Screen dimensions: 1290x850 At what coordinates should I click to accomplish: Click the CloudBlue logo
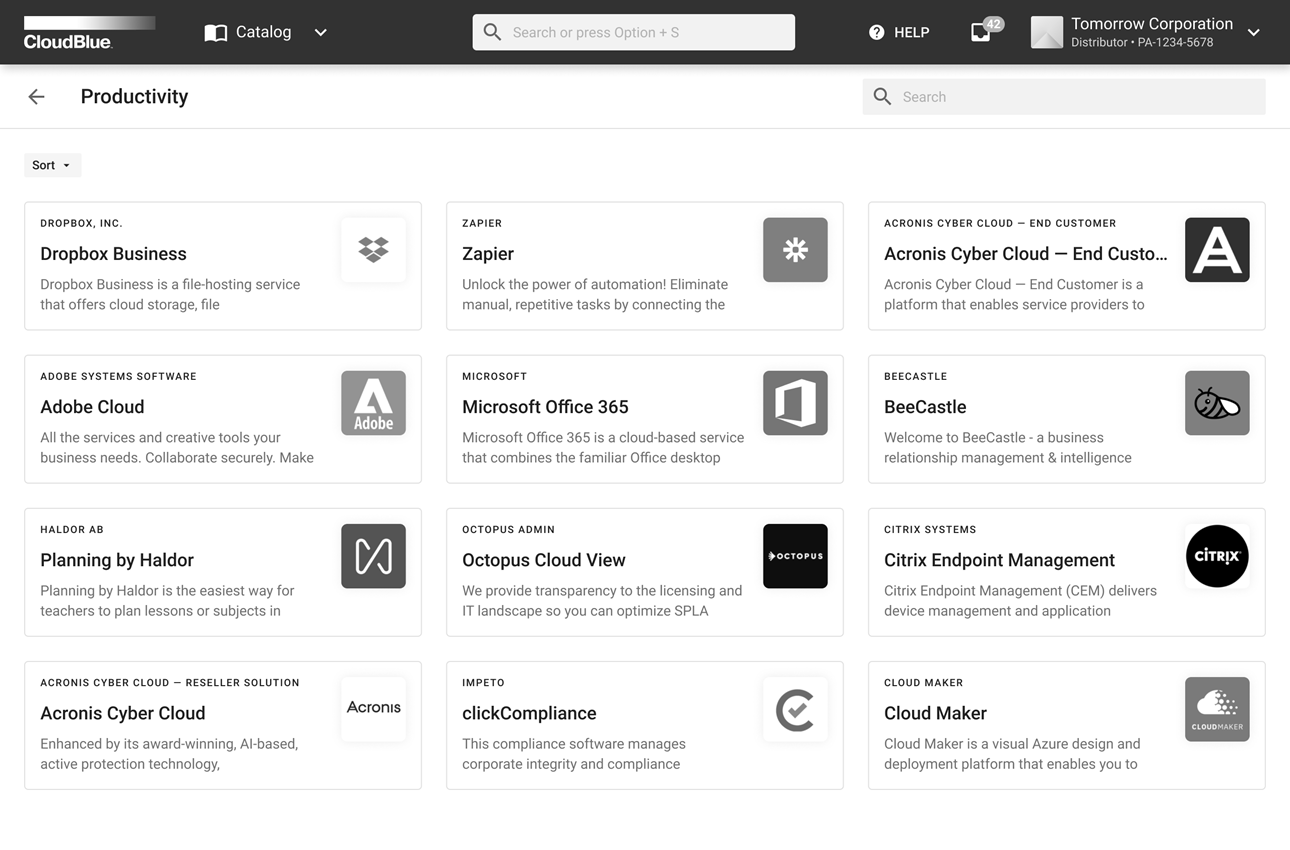coord(88,31)
